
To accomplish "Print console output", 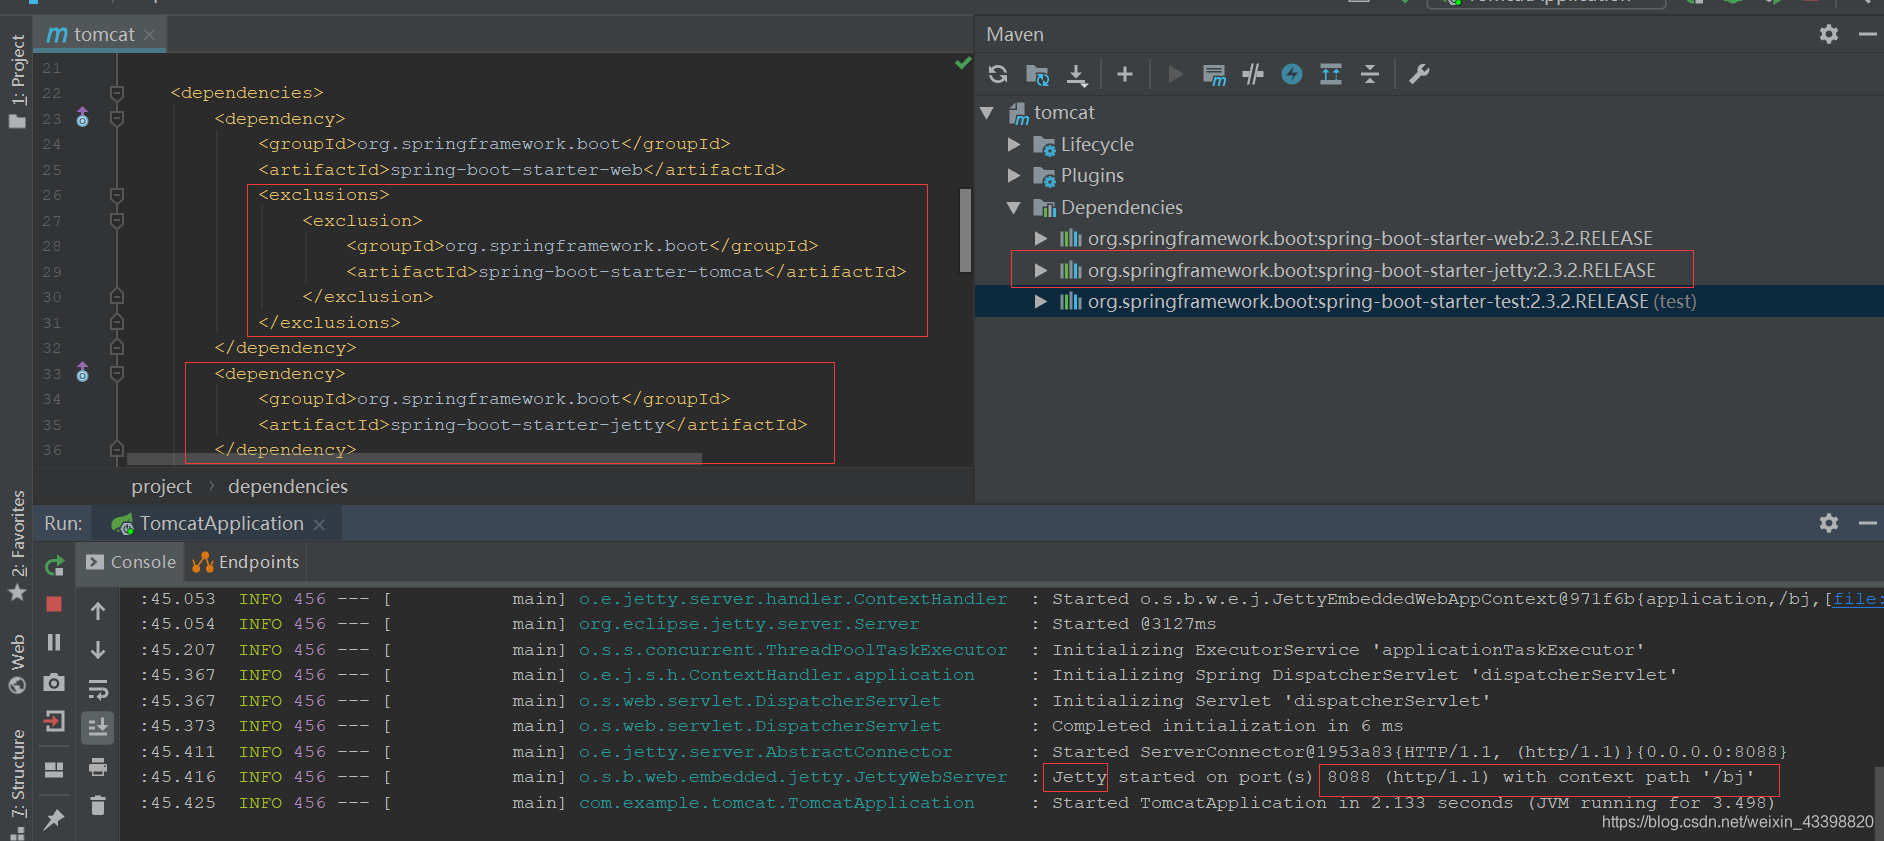I will coord(98,767).
